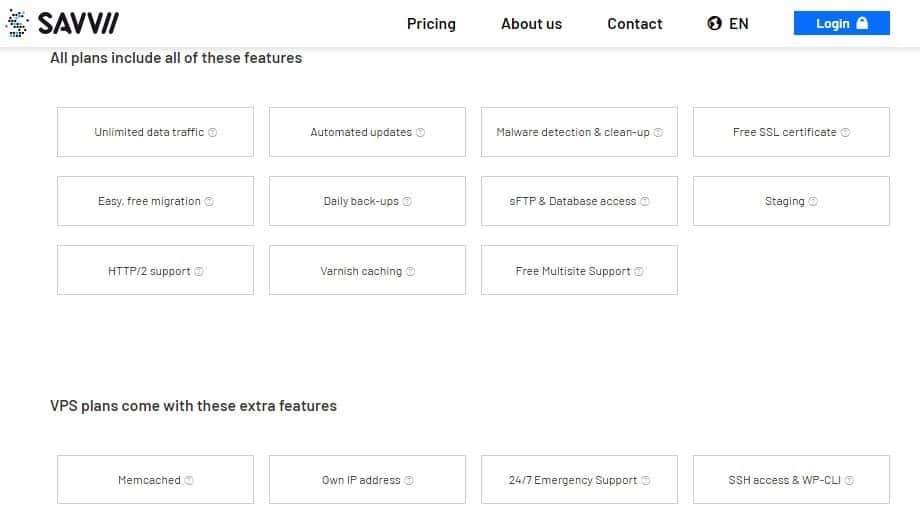Open the EN language selector

click(728, 23)
